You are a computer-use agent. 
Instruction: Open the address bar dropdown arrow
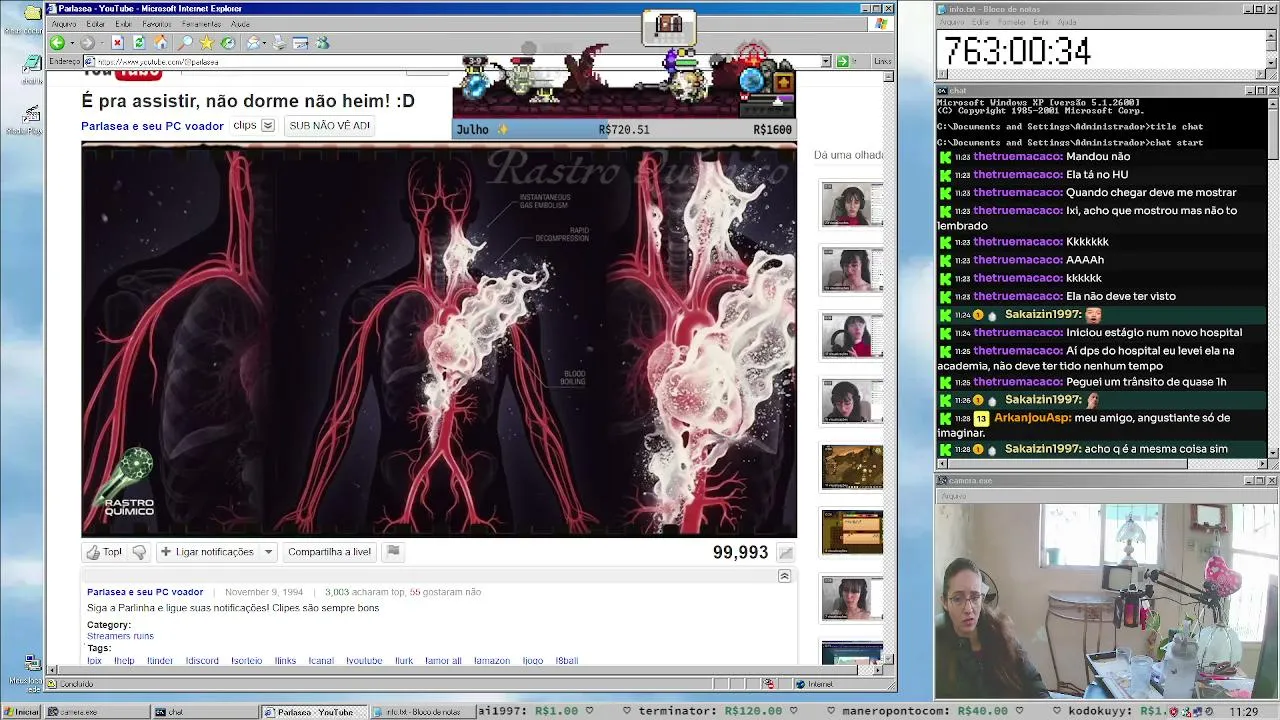(x=826, y=61)
